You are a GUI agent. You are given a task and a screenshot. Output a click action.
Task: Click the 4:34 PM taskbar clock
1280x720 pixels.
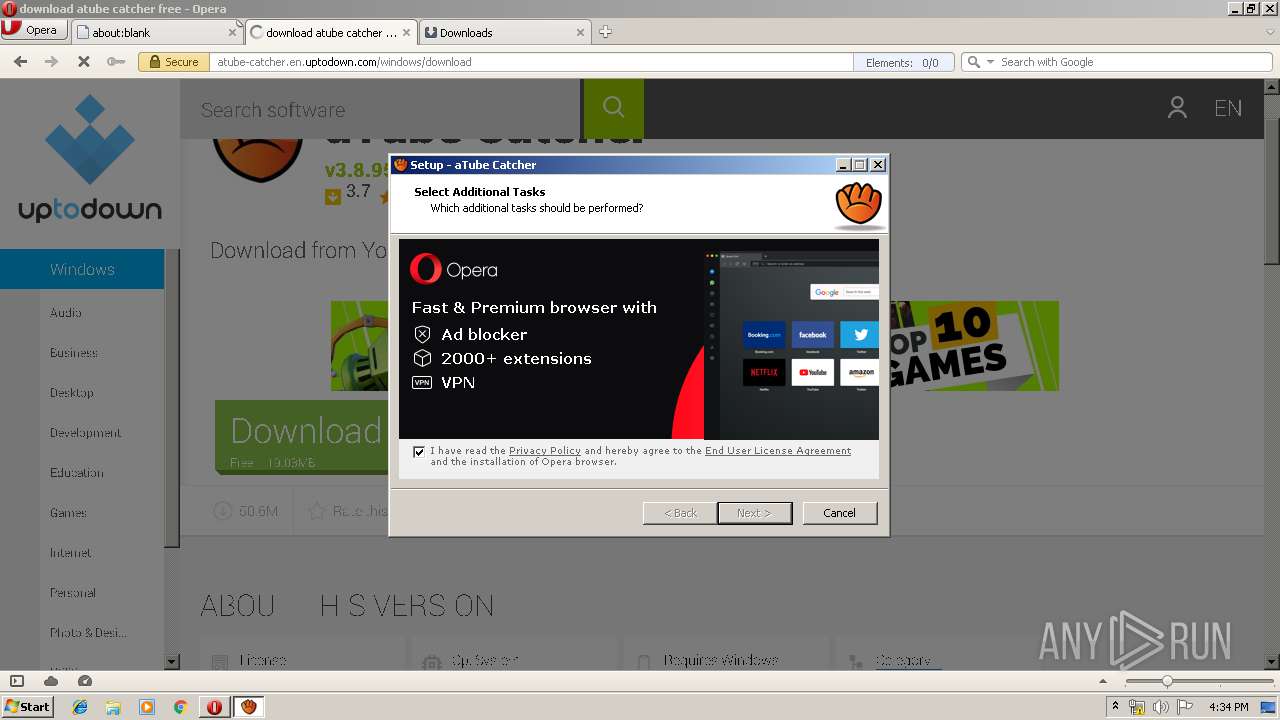[x=1228, y=707]
